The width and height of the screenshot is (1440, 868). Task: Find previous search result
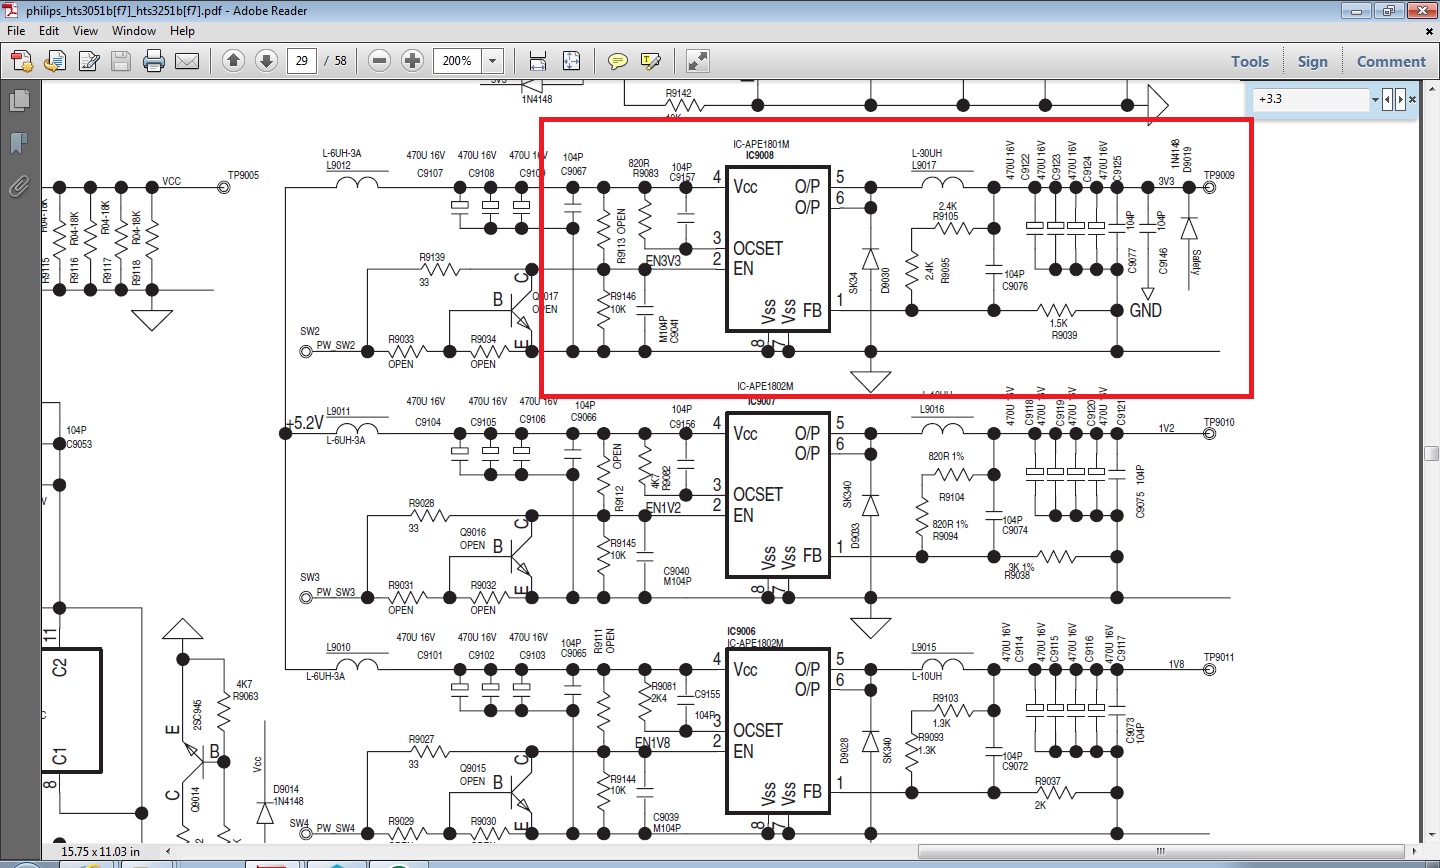click(x=1388, y=100)
